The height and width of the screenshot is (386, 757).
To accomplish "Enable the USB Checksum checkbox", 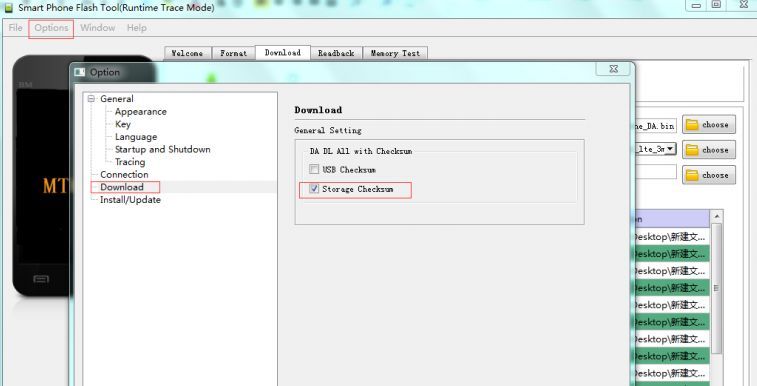I will pos(314,169).
